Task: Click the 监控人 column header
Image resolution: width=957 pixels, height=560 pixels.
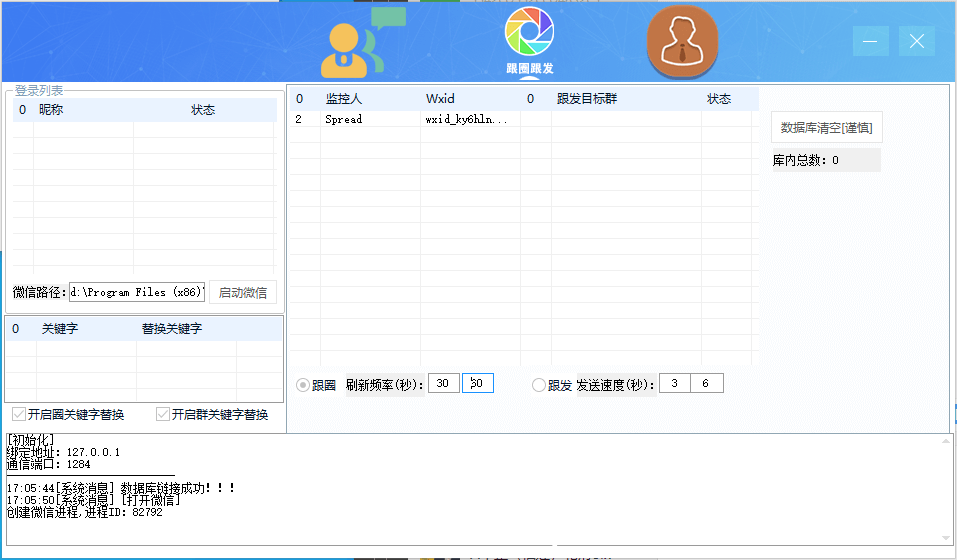Action: (344, 99)
